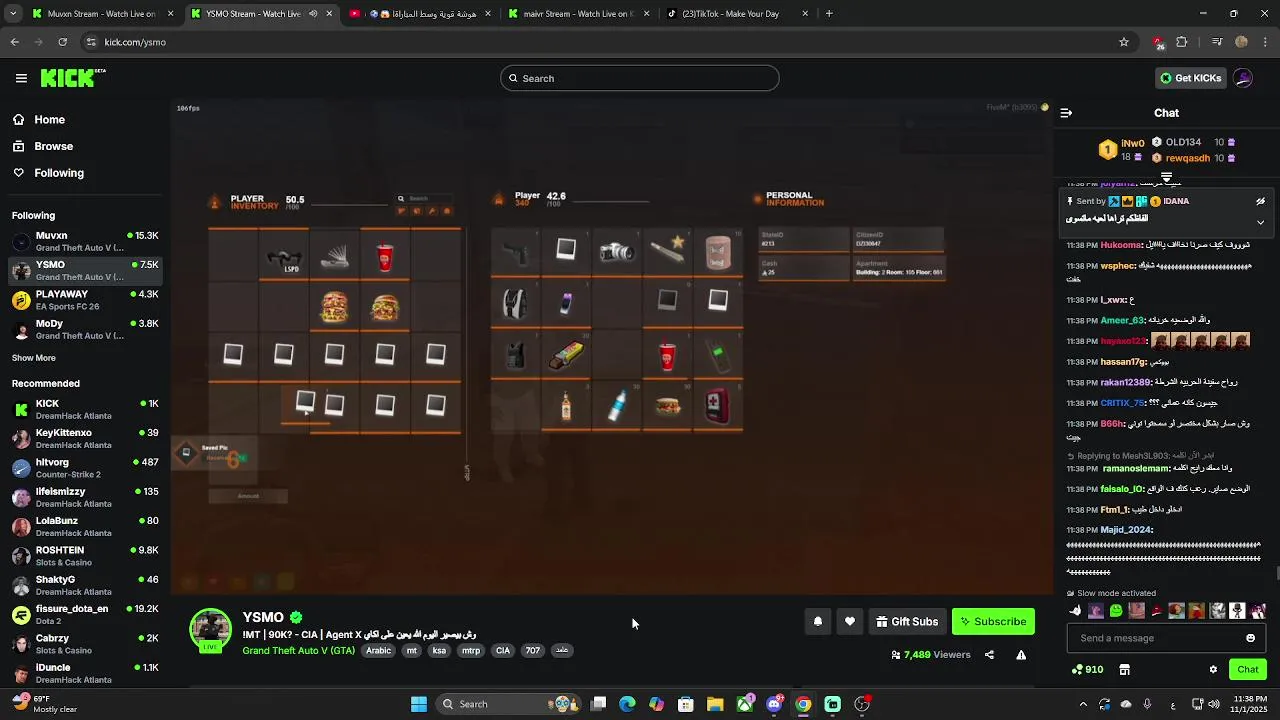Click Get KICKs button

tap(1191, 78)
